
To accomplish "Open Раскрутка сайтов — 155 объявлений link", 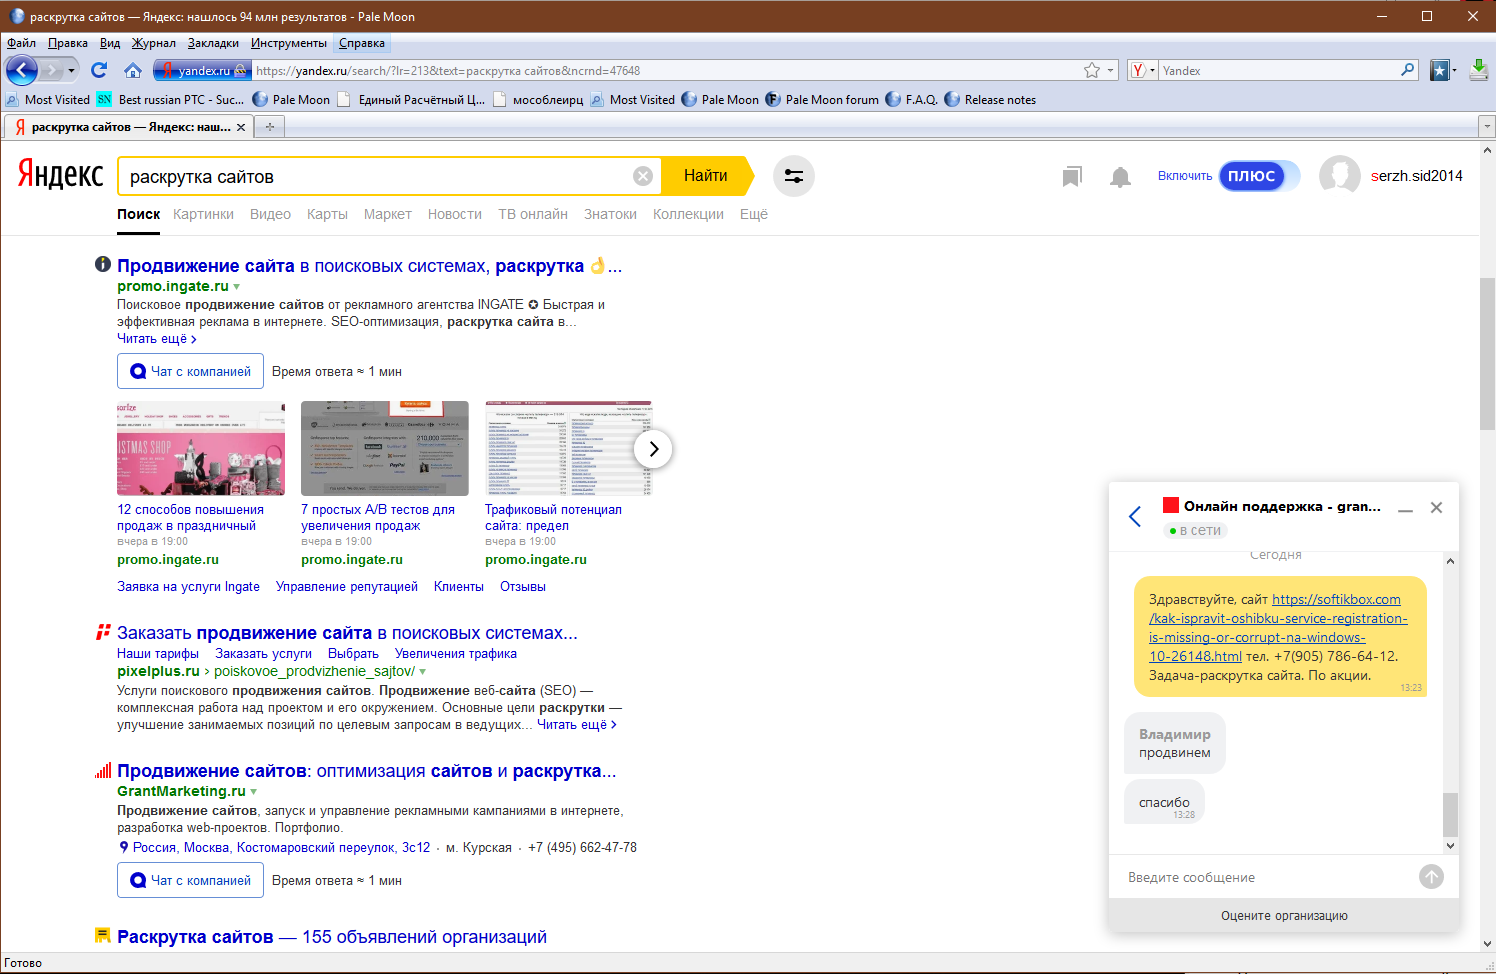I will tap(332, 937).
